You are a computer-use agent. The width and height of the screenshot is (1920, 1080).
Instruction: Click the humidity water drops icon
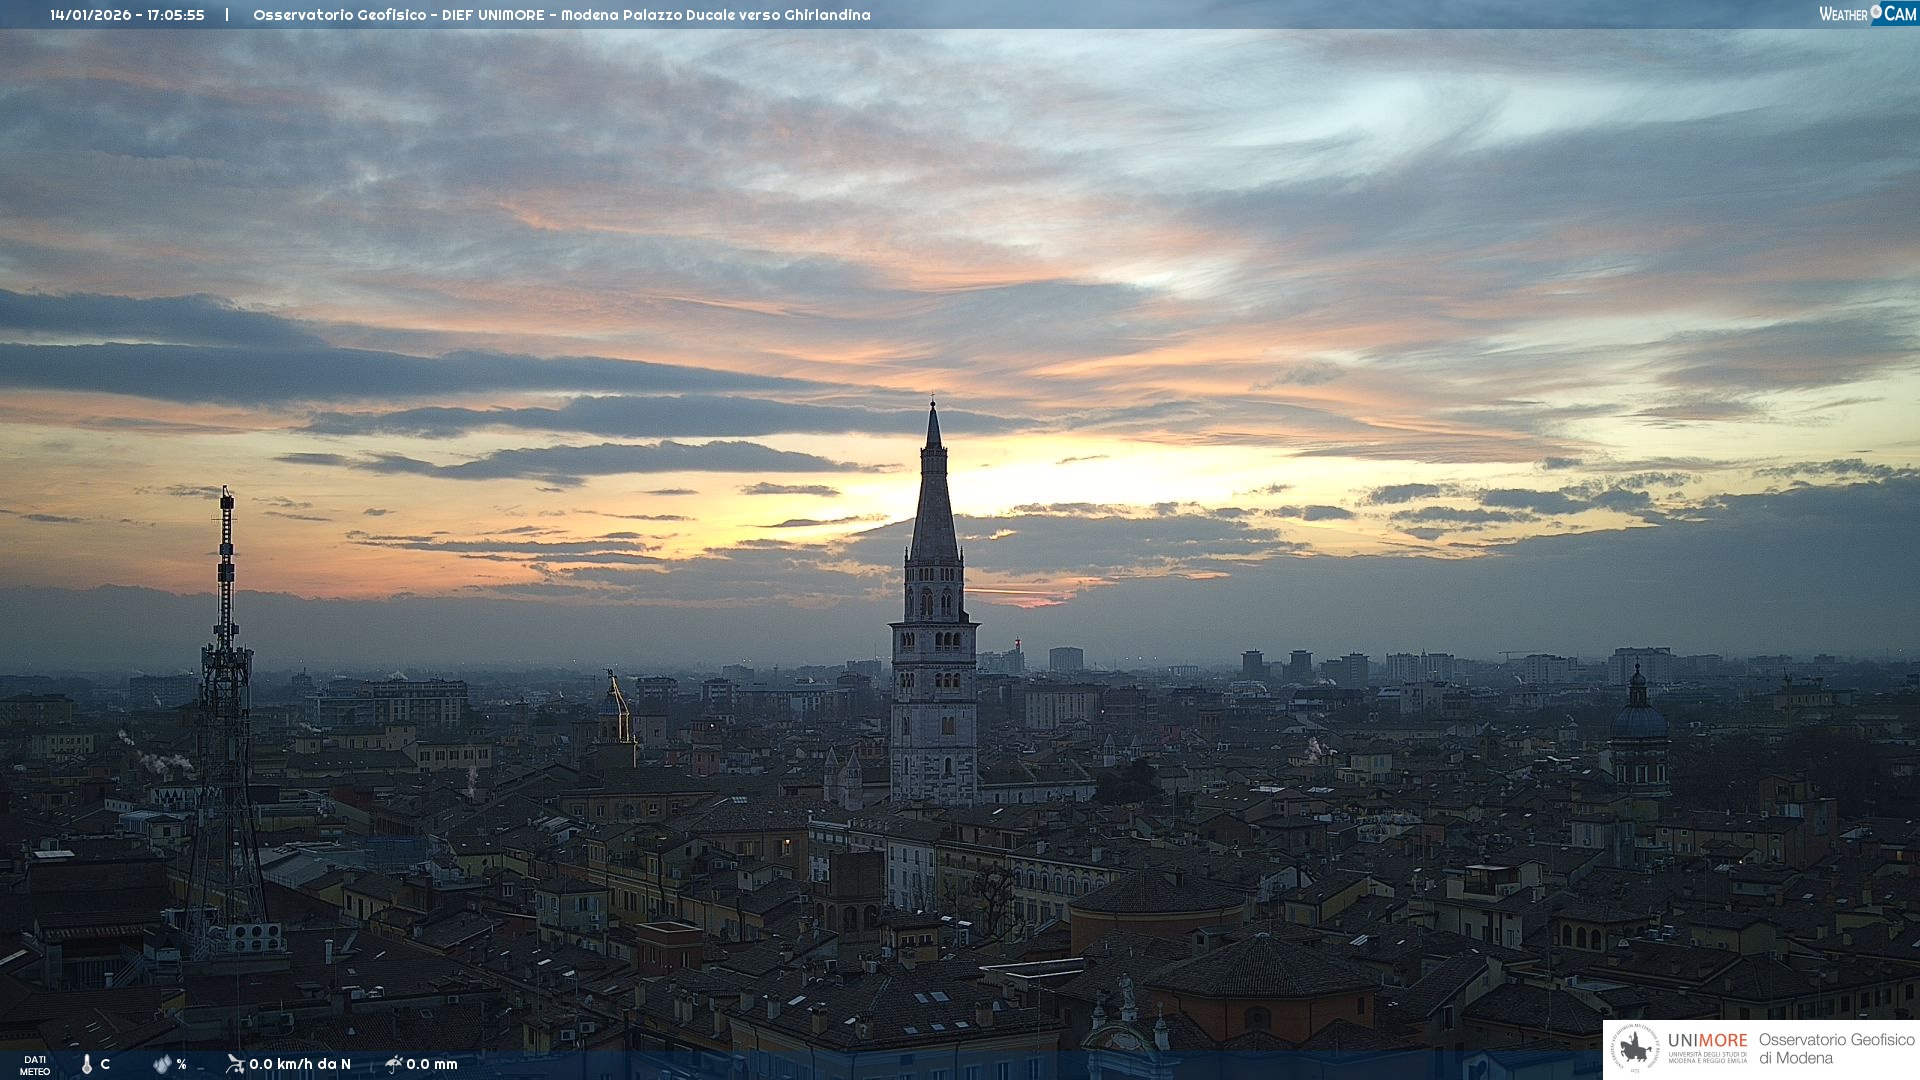click(162, 1064)
